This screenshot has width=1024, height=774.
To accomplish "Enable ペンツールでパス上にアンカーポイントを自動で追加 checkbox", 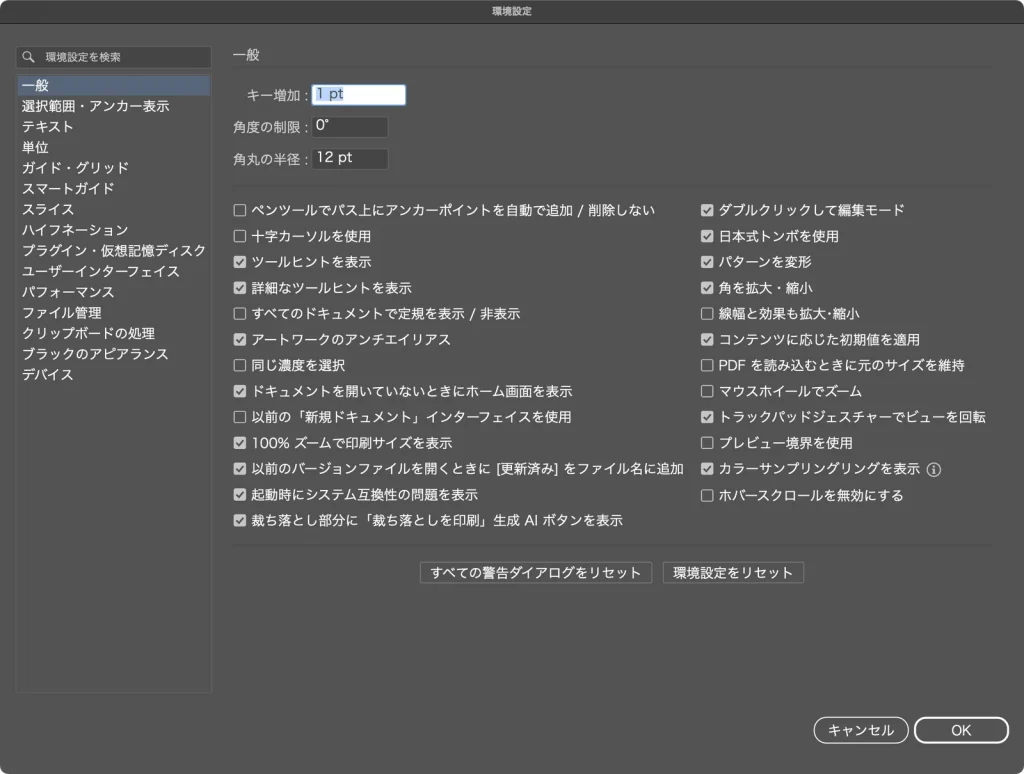I will pyautogui.click(x=240, y=210).
